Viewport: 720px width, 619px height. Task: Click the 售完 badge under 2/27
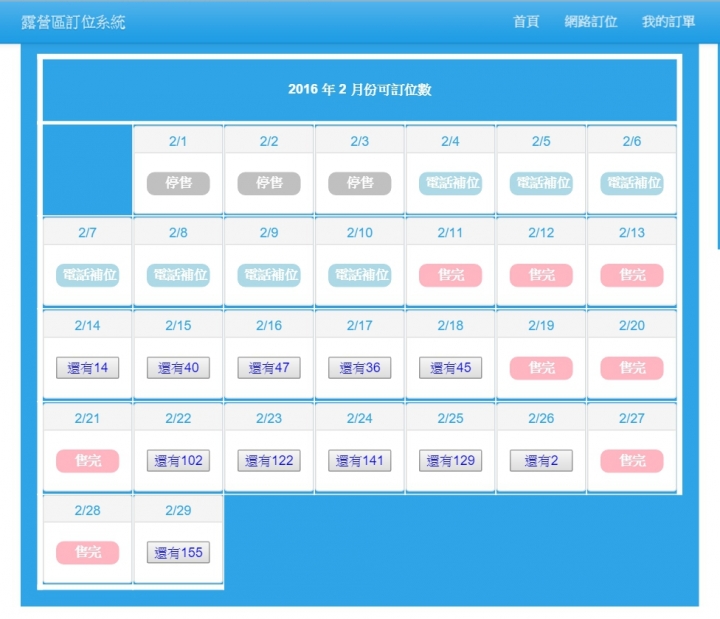[x=632, y=461]
